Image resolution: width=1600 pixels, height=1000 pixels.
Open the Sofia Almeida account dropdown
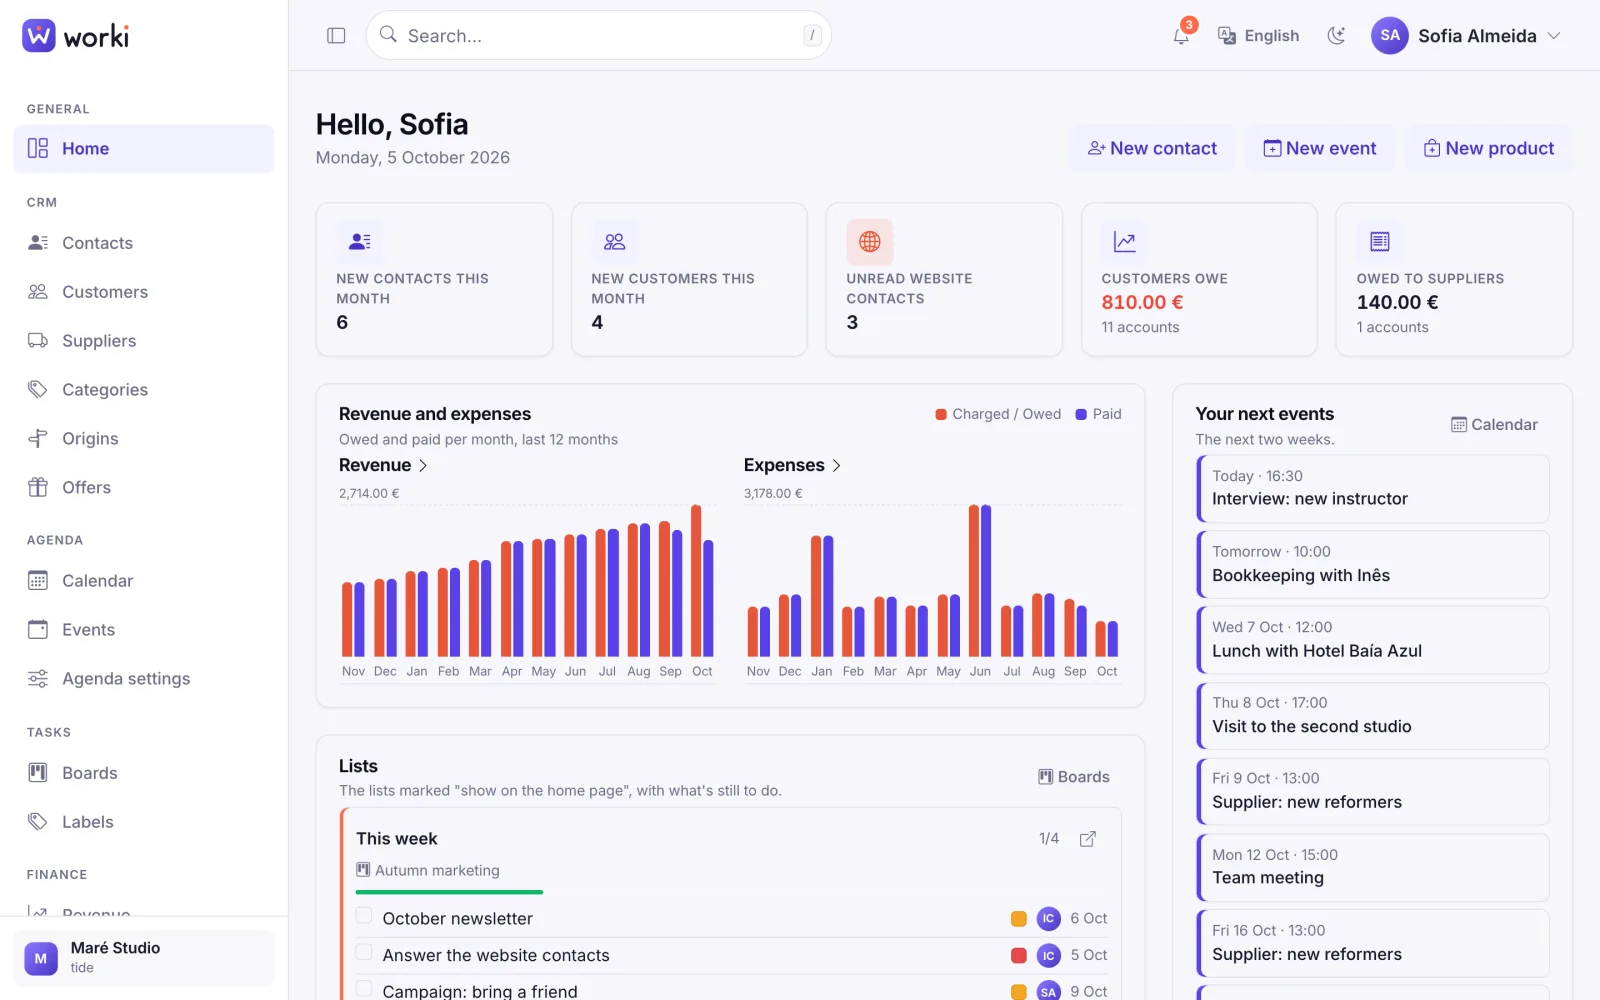[1466, 36]
